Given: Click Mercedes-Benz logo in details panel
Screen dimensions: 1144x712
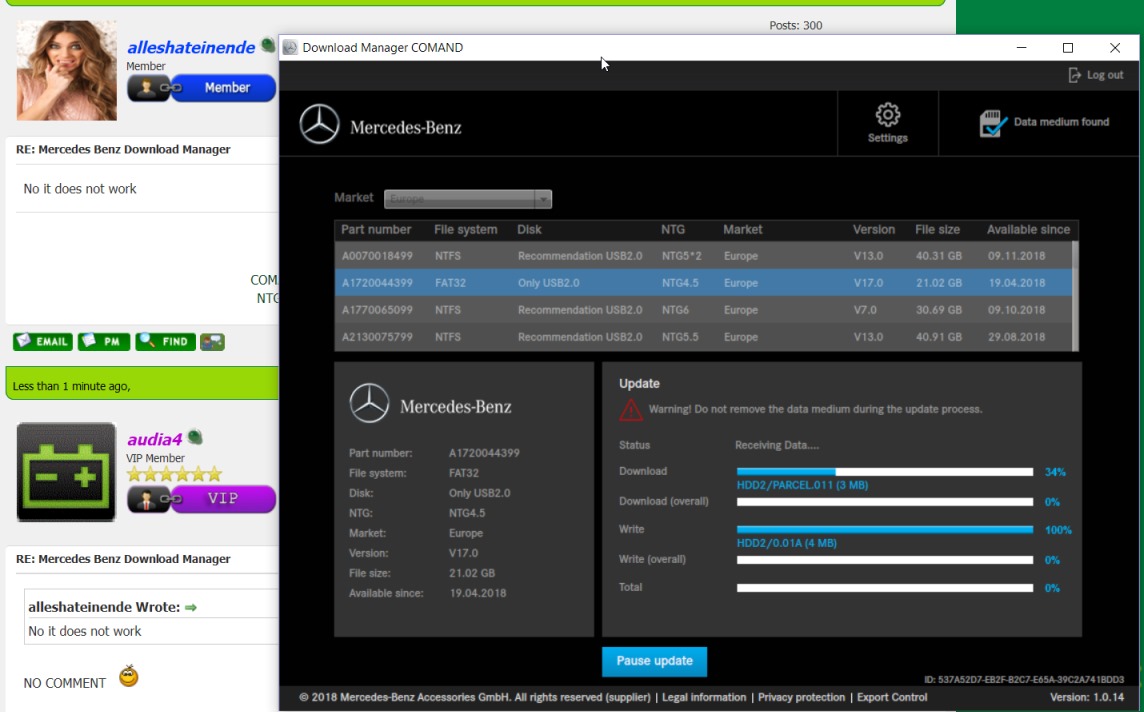Looking at the screenshot, I should [369, 403].
